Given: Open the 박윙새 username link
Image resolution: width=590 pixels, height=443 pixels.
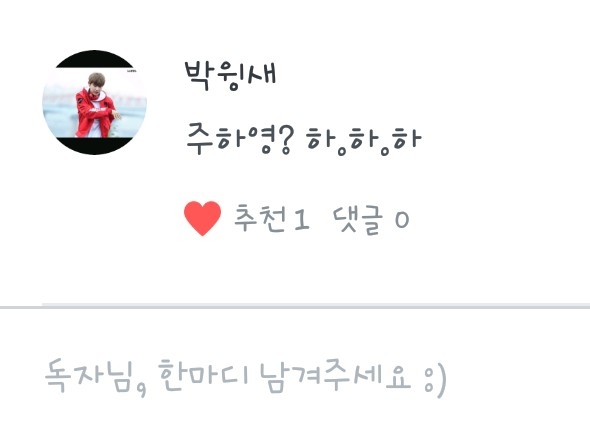Looking at the screenshot, I should (x=230, y=75).
